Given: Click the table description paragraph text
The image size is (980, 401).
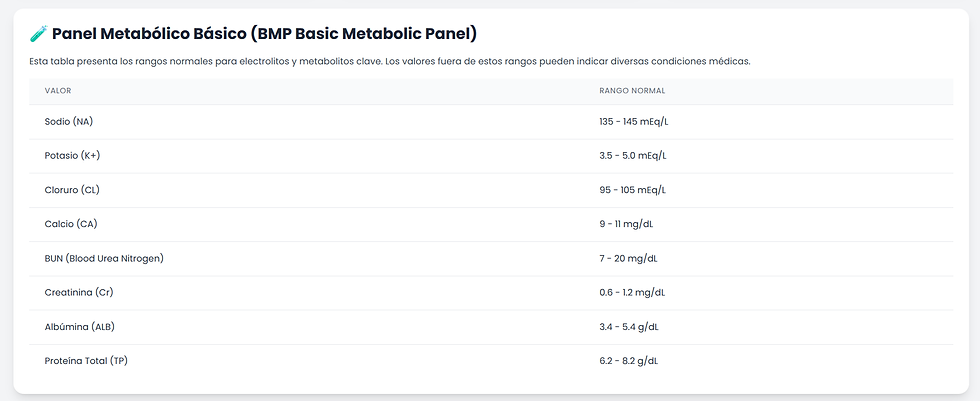Looking at the screenshot, I should [390, 62].
